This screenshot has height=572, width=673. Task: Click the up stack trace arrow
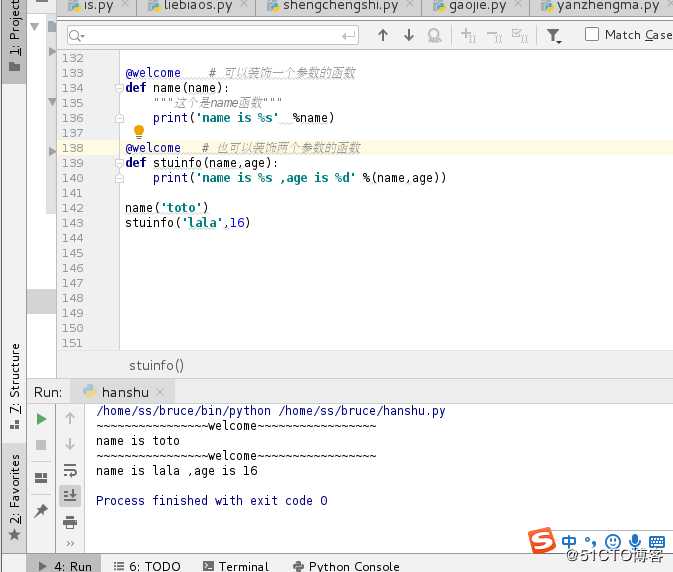click(x=70, y=418)
